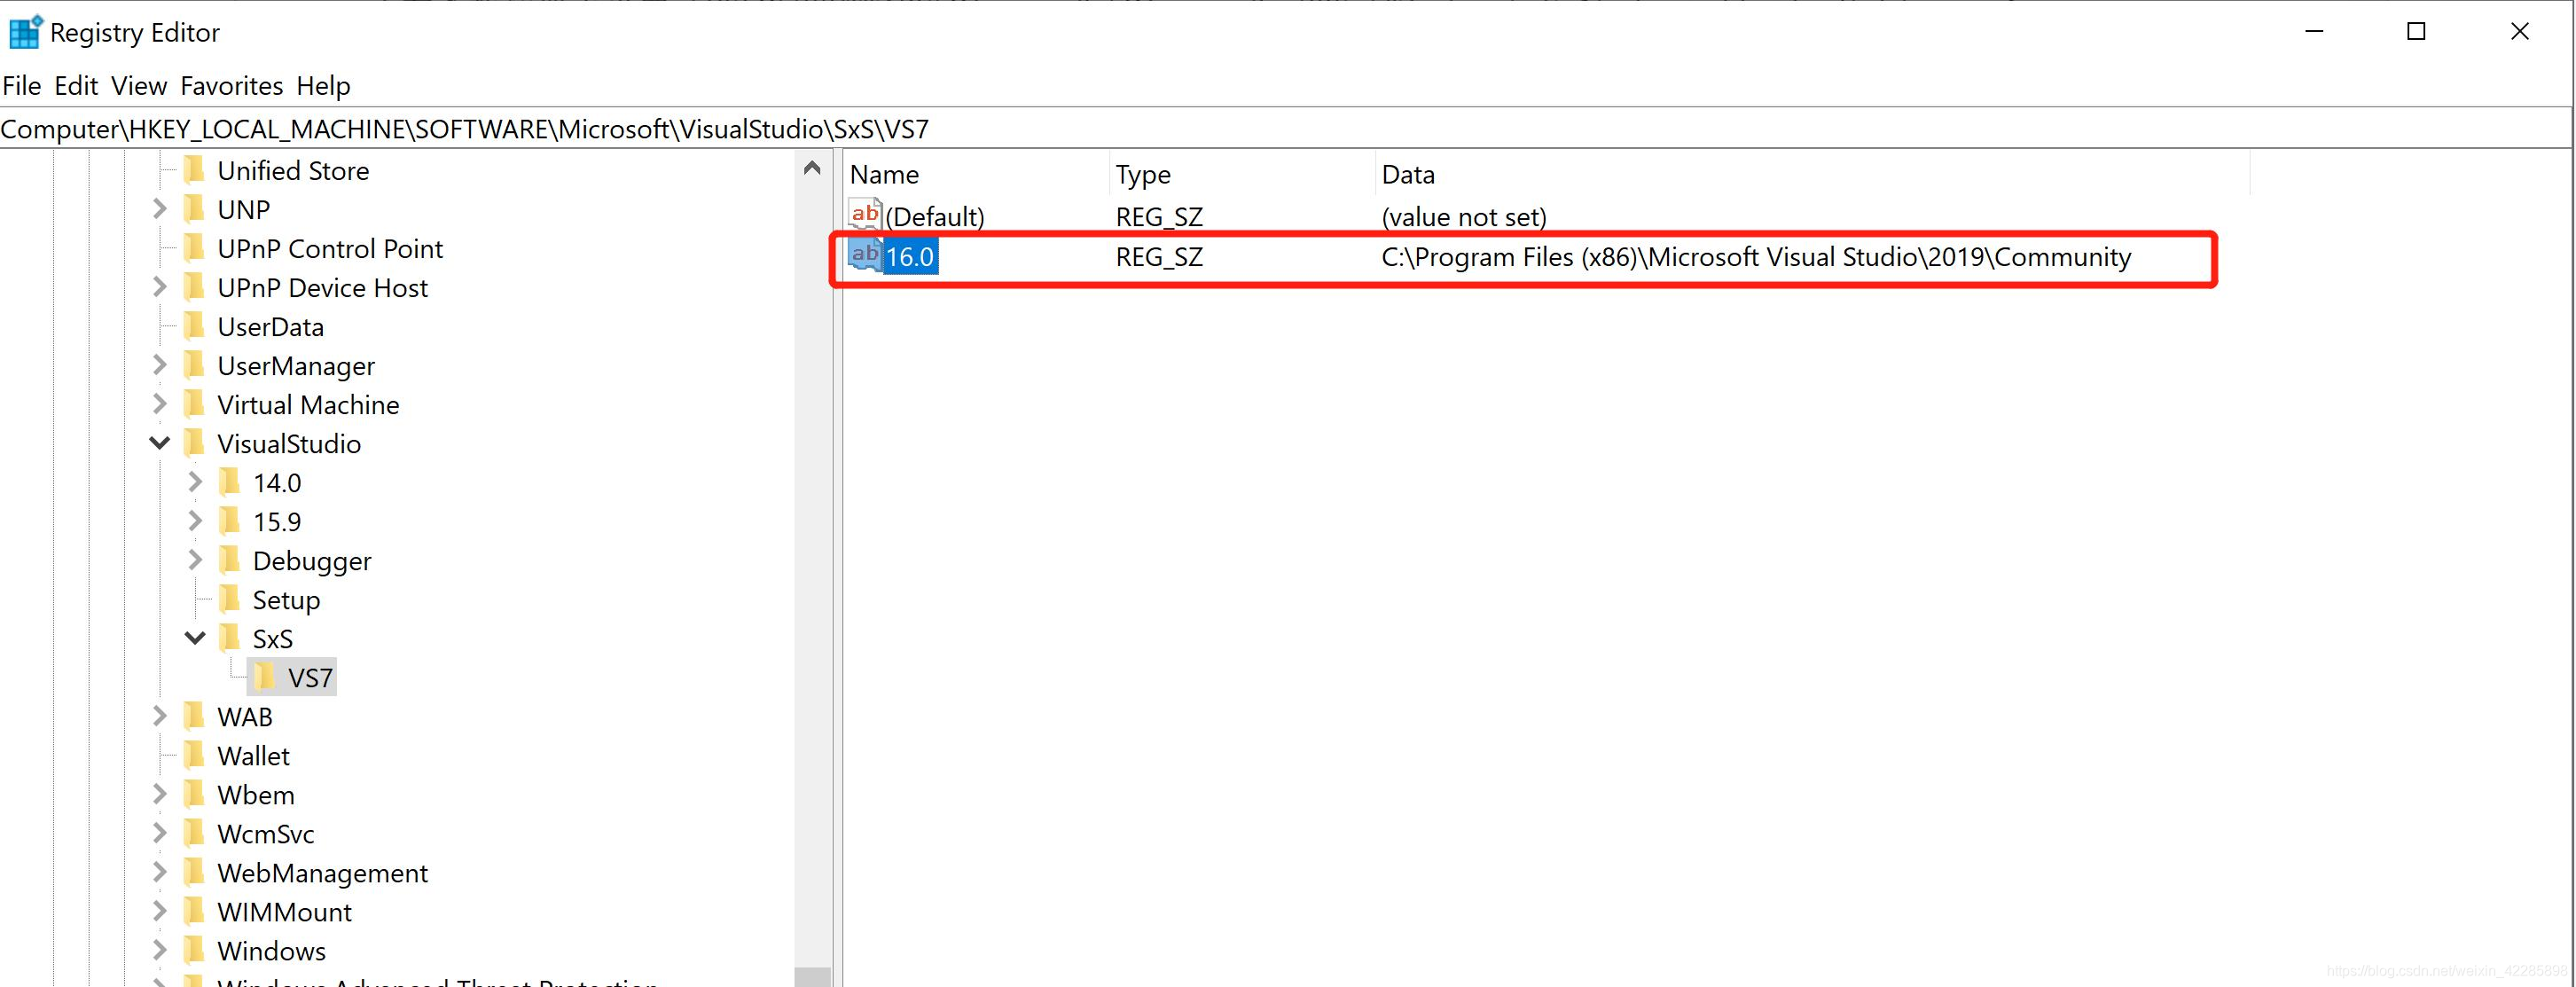Click the WebManagement folder icon

pos(195,872)
